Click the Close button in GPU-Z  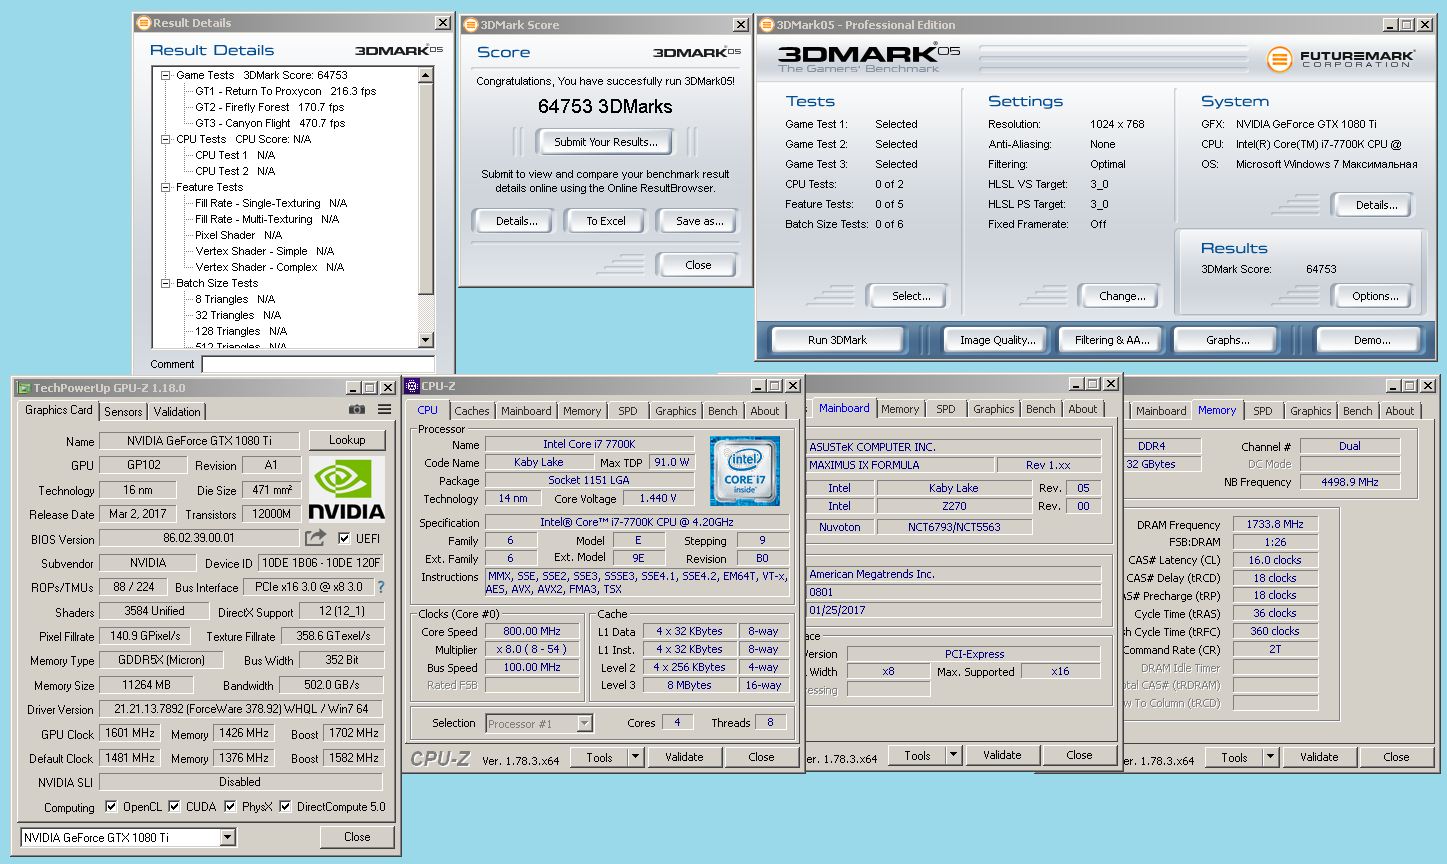click(357, 837)
